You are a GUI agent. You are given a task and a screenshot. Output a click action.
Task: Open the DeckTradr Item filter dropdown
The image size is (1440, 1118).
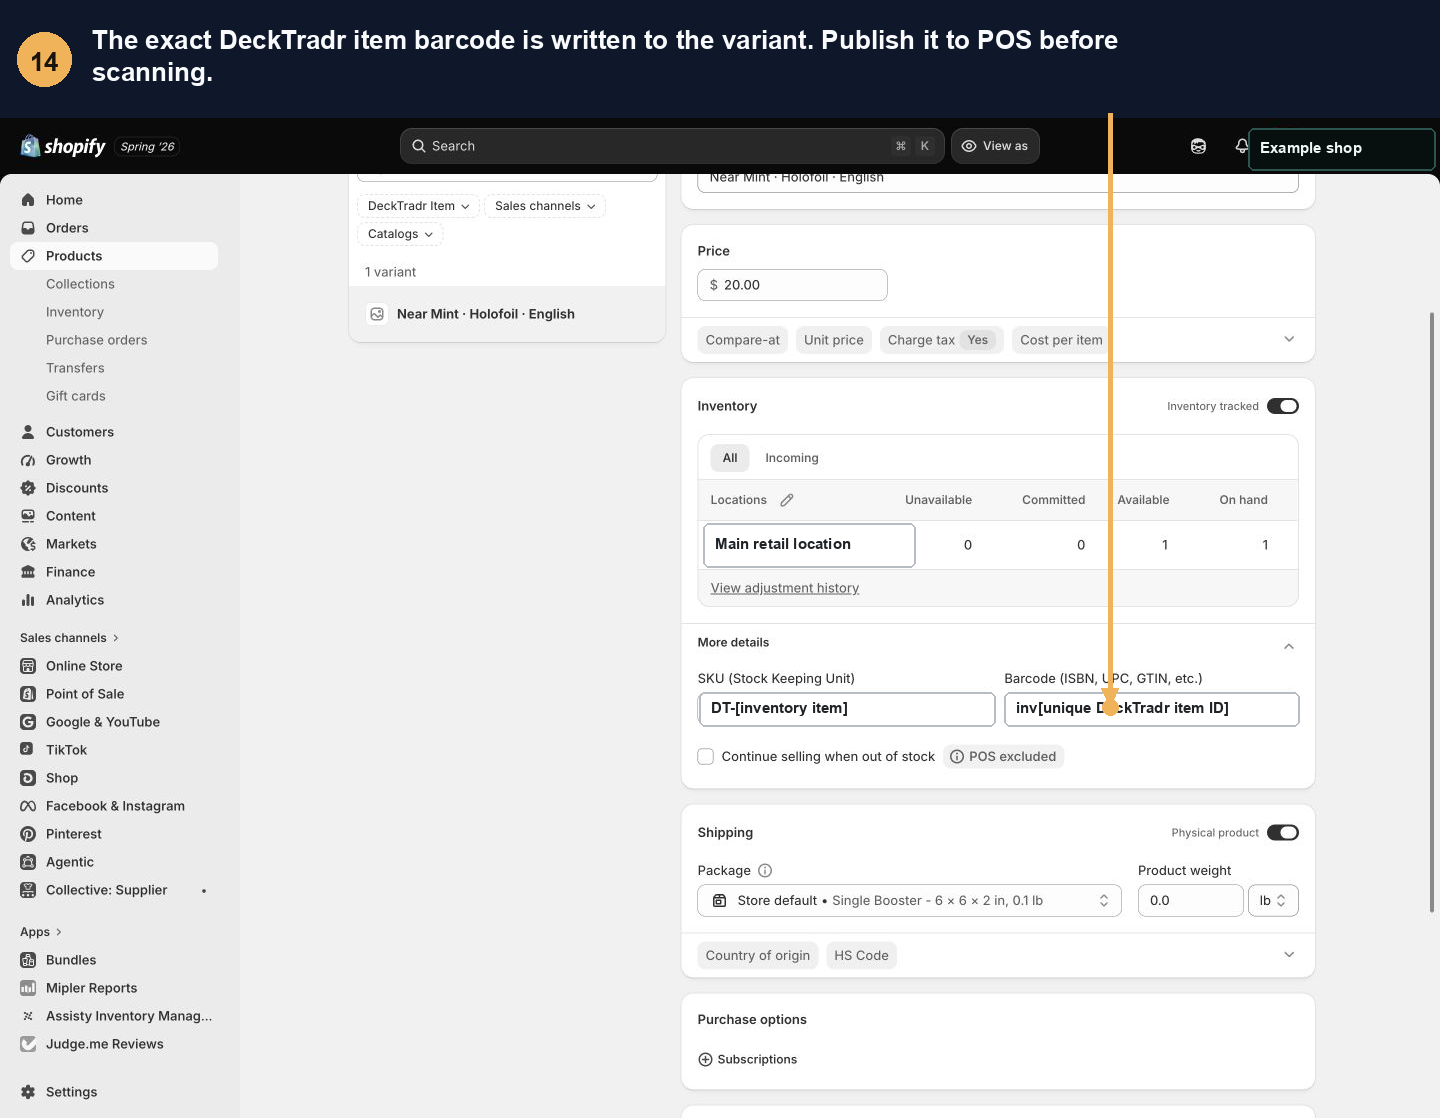tap(418, 206)
